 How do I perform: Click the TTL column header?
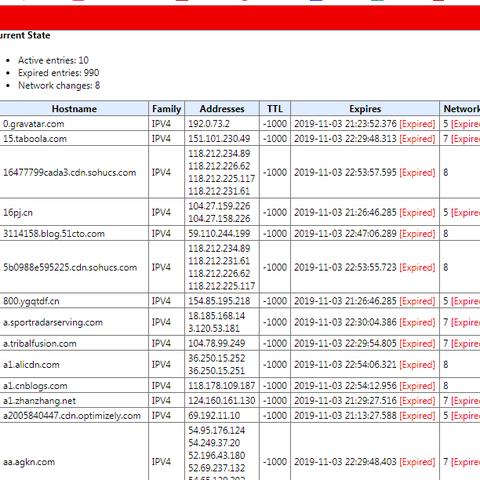pyautogui.click(x=275, y=109)
